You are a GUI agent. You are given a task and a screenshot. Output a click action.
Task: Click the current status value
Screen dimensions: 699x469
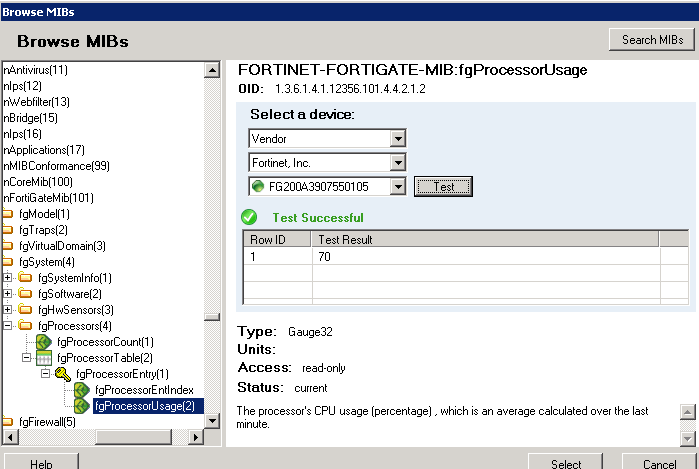[x=311, y=388]
